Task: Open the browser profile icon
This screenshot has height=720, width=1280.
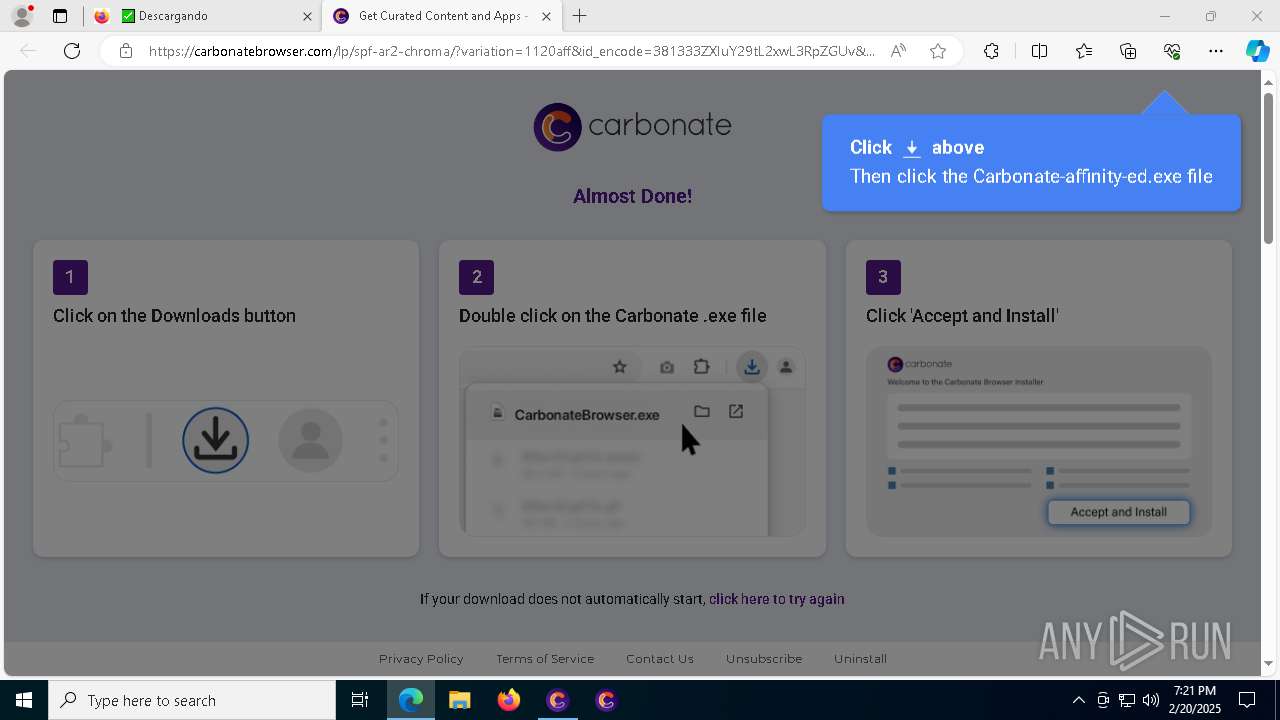Action: click(x=21, y=16)
